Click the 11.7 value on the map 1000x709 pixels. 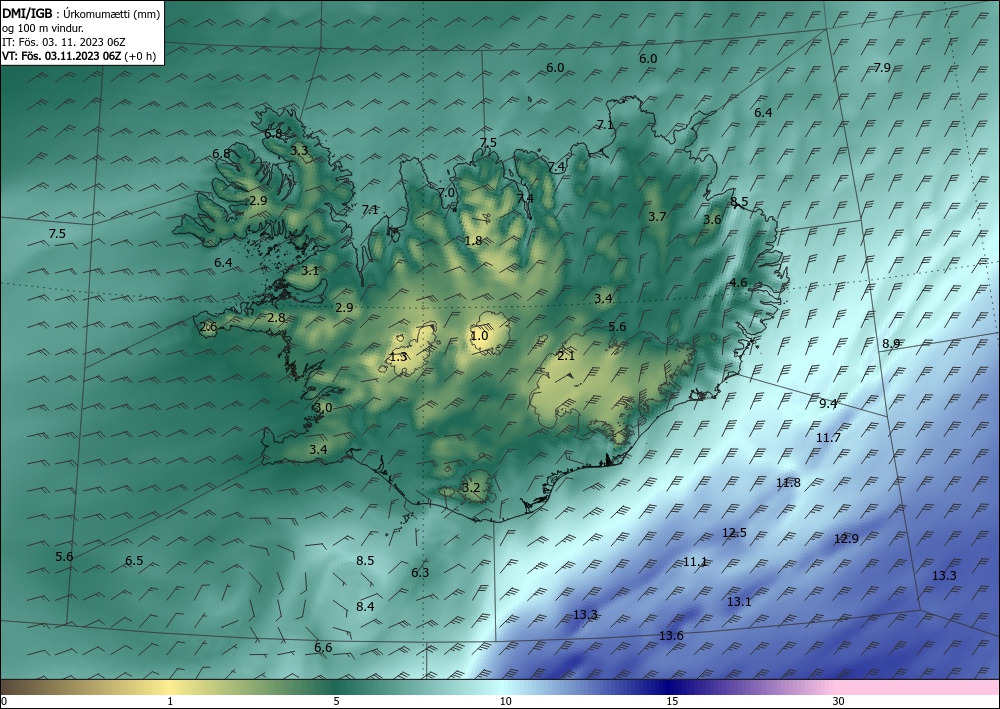click(x=828, y=437)
